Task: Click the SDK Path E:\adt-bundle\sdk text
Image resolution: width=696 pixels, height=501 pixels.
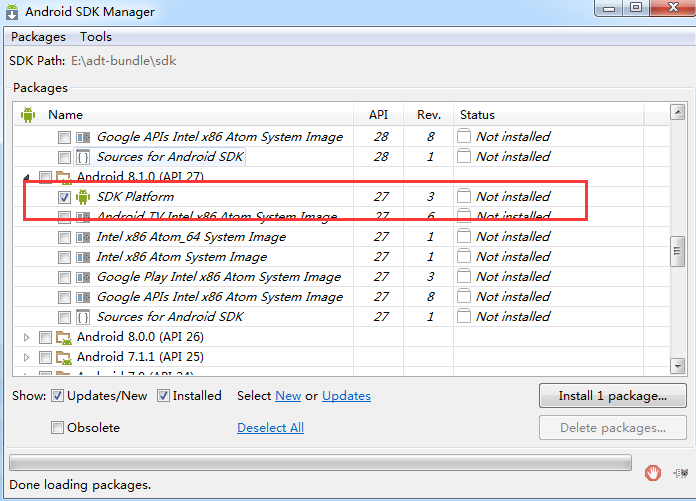Action: pyautogui.click(x=123, y=61)
